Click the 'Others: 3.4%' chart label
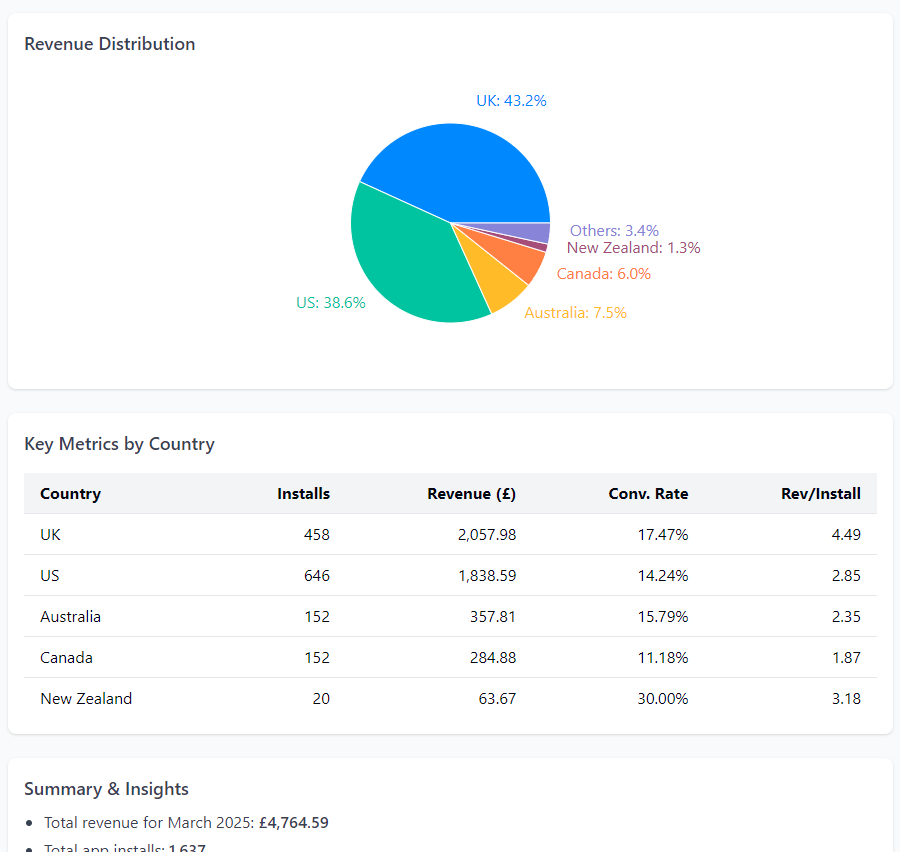900x852 pixels. pos(614,231)
